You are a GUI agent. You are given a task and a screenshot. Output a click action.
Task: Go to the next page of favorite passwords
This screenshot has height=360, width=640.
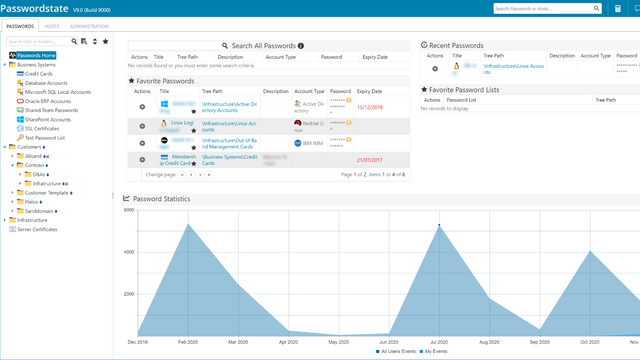coord(200,175)
